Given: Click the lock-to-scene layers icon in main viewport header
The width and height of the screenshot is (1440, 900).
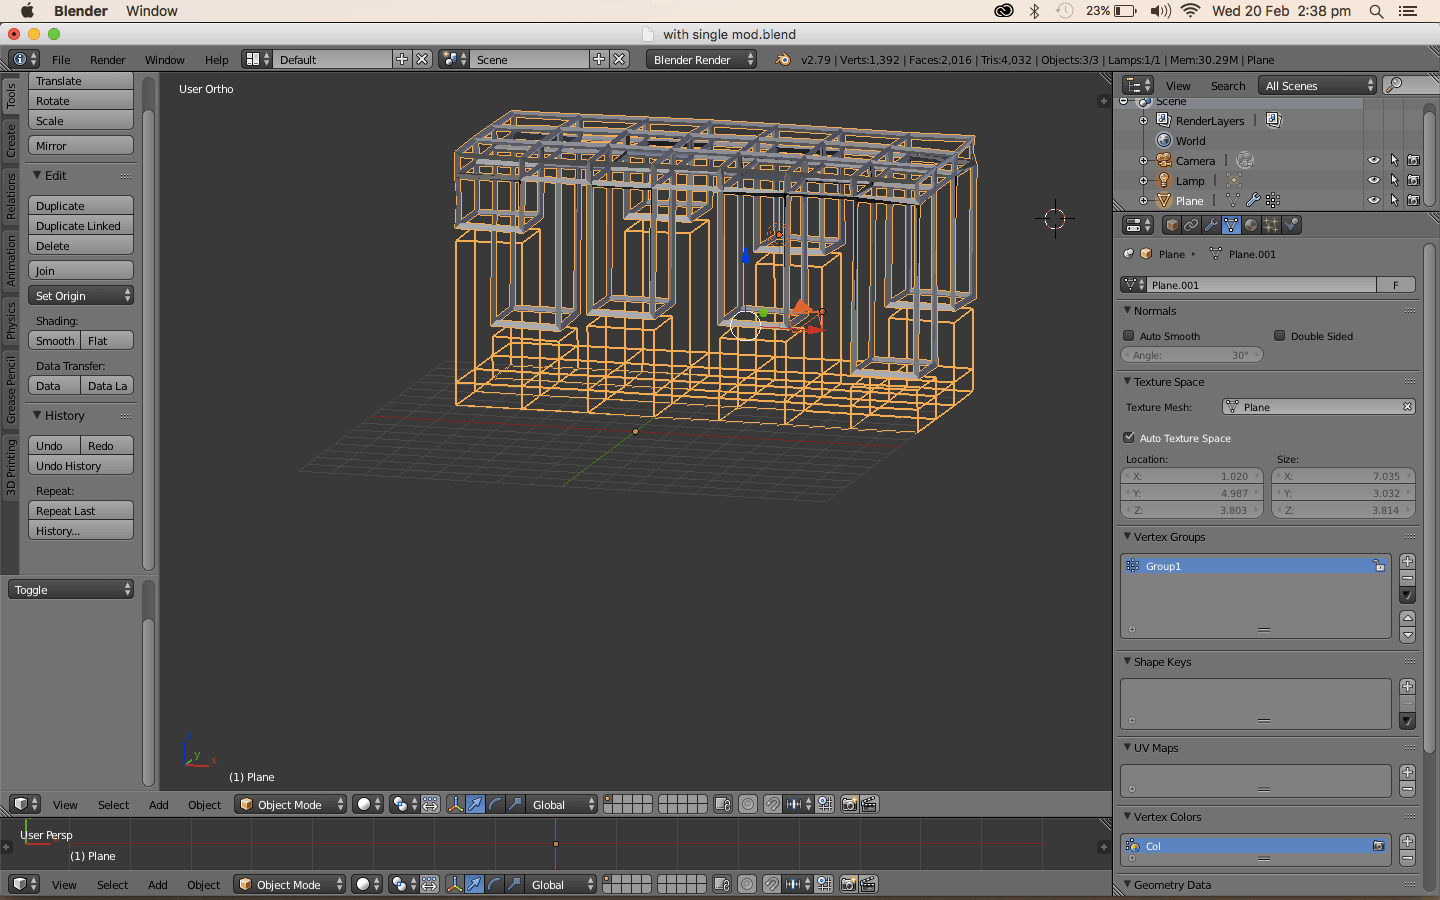Looking at the screenshot, I should [723, 804].
